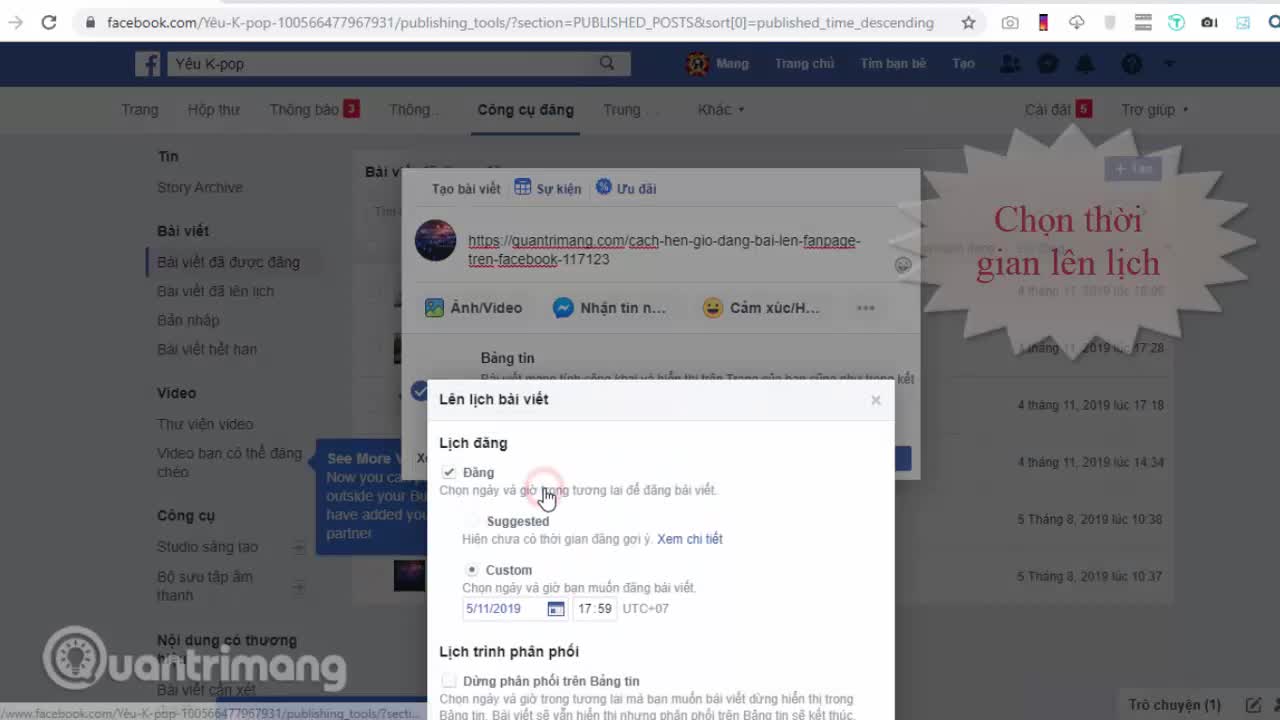The width and height of the screenshot is (1280, 720).
Task: Click the schedule time field 17:59
Action: coord(594,609)
